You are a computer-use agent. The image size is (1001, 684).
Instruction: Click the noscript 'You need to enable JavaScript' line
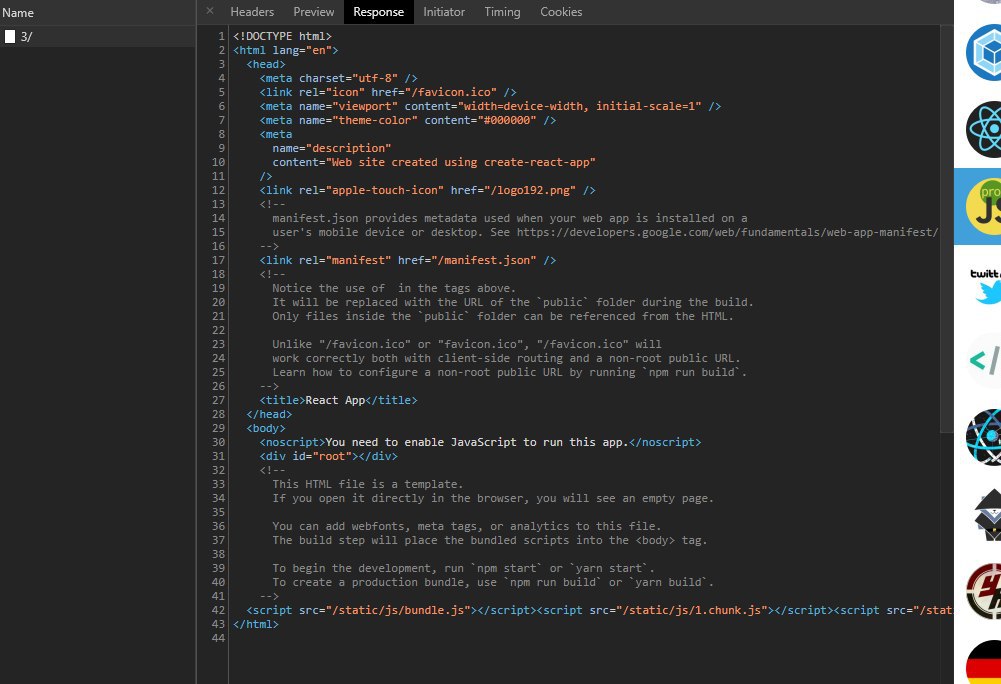tap(480, 443)
